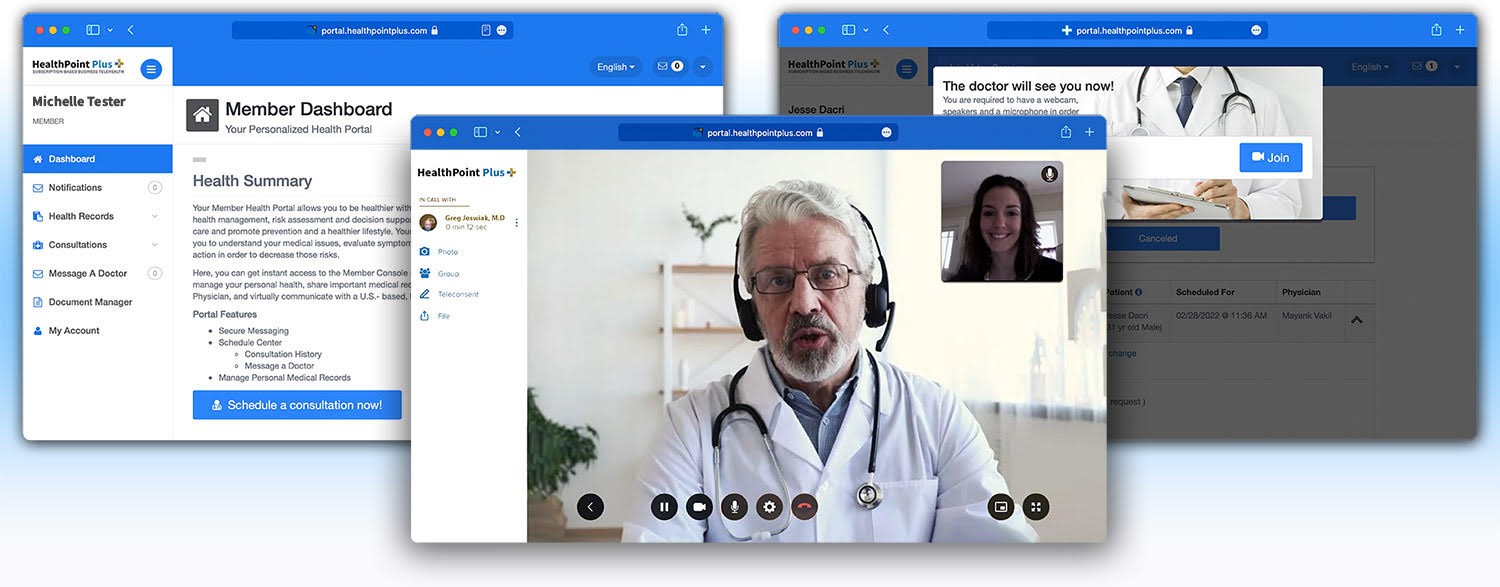1500x587 pixels.
Task: Click Canceled button in right window
Action: pos(1158,239)
